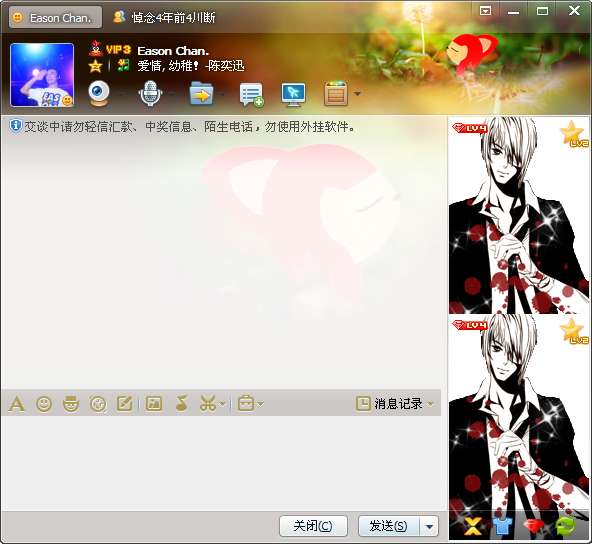Expand the applications box dropdown arrow

point(357,94)
